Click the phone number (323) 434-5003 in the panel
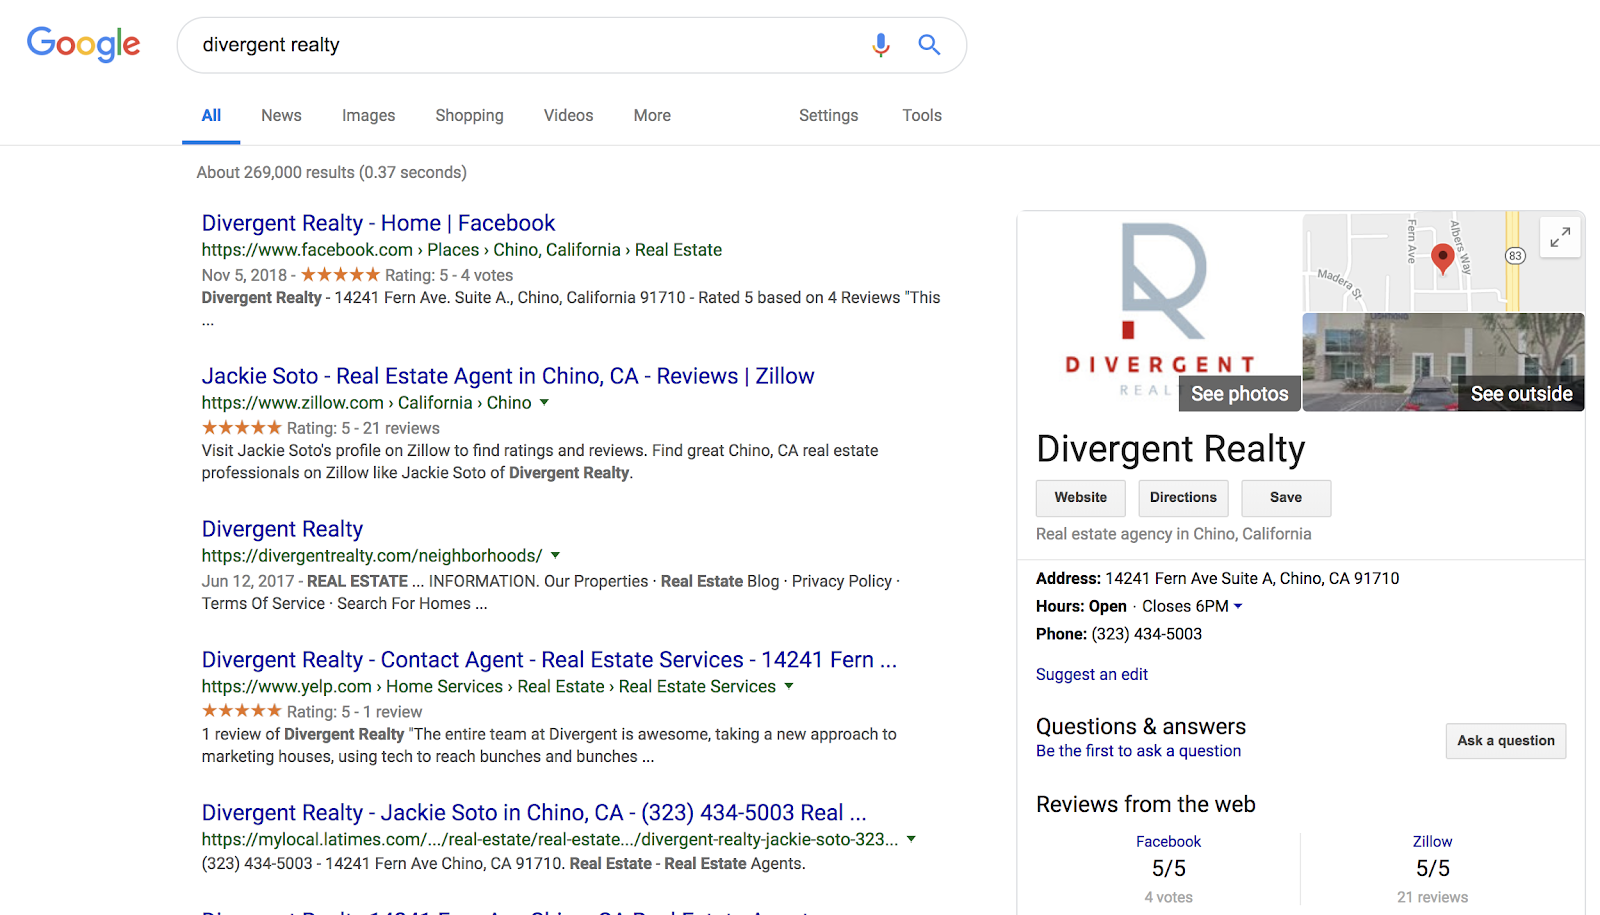 pyautogui.click(x=1146, y=634)
